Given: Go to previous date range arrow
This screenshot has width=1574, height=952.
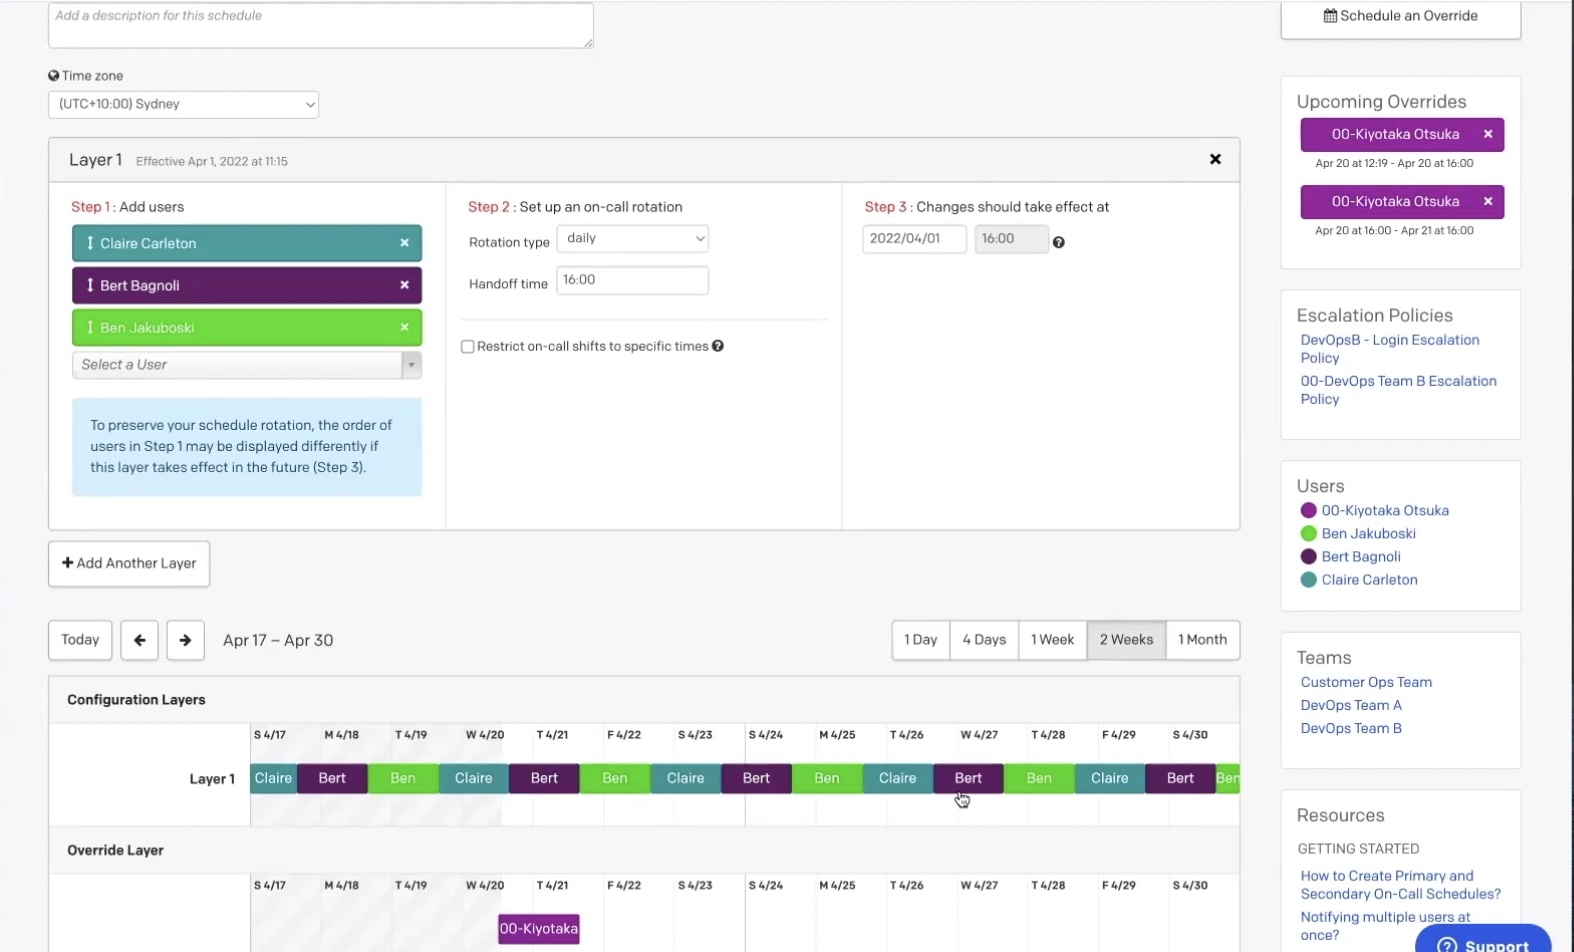Looking at the screenshot, I should 140,640.
